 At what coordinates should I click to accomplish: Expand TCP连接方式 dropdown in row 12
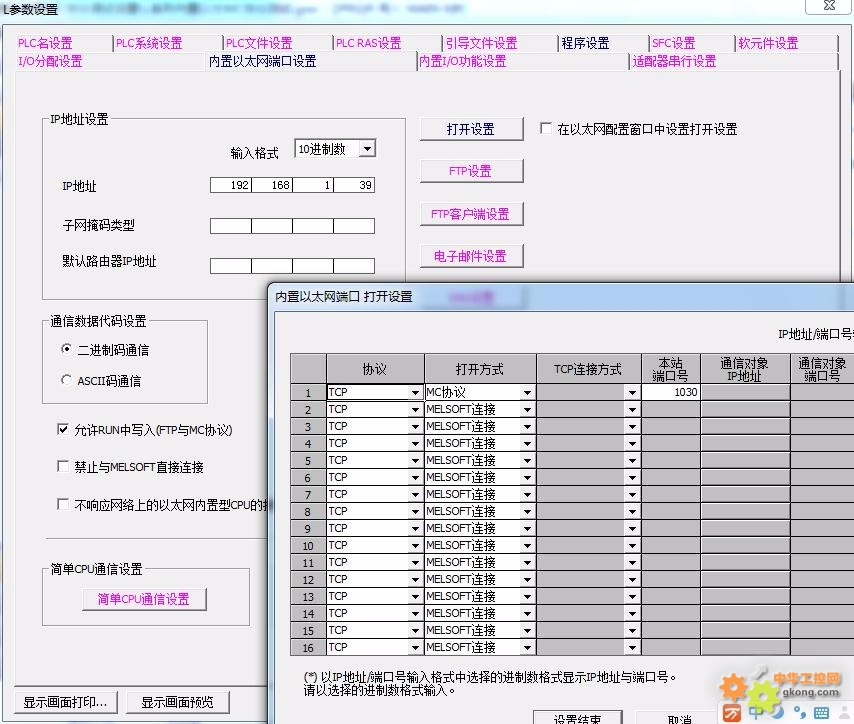point(632,580)
